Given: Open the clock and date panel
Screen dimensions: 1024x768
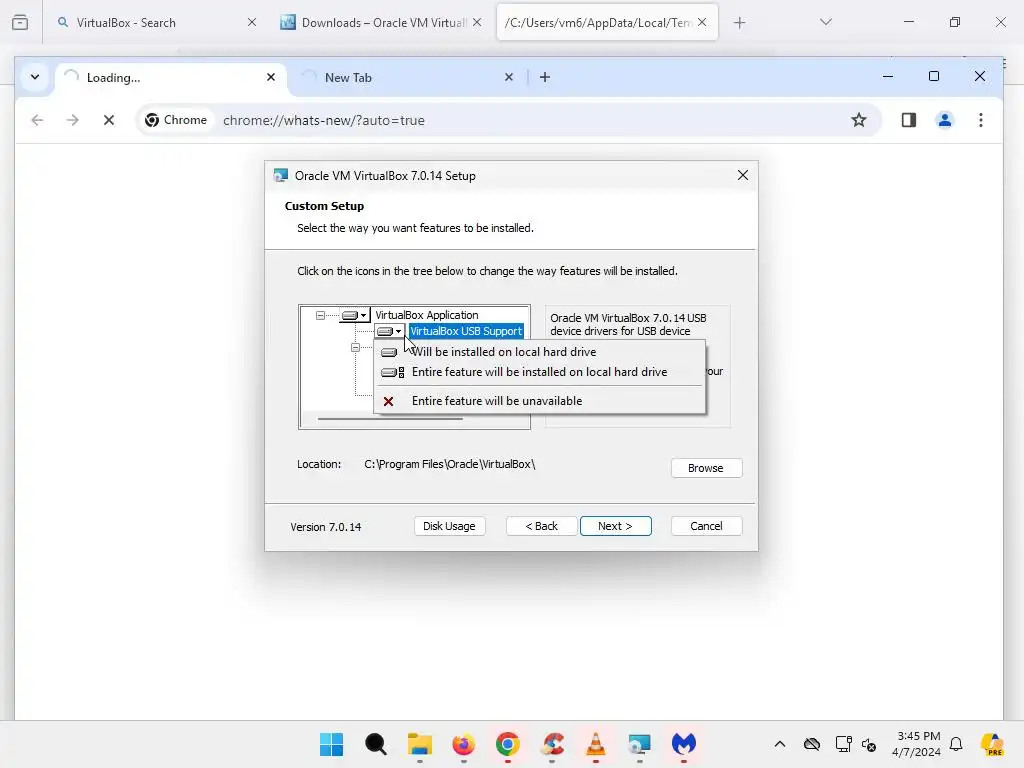Looking at the screenshot, I should [x=918, y=744].
